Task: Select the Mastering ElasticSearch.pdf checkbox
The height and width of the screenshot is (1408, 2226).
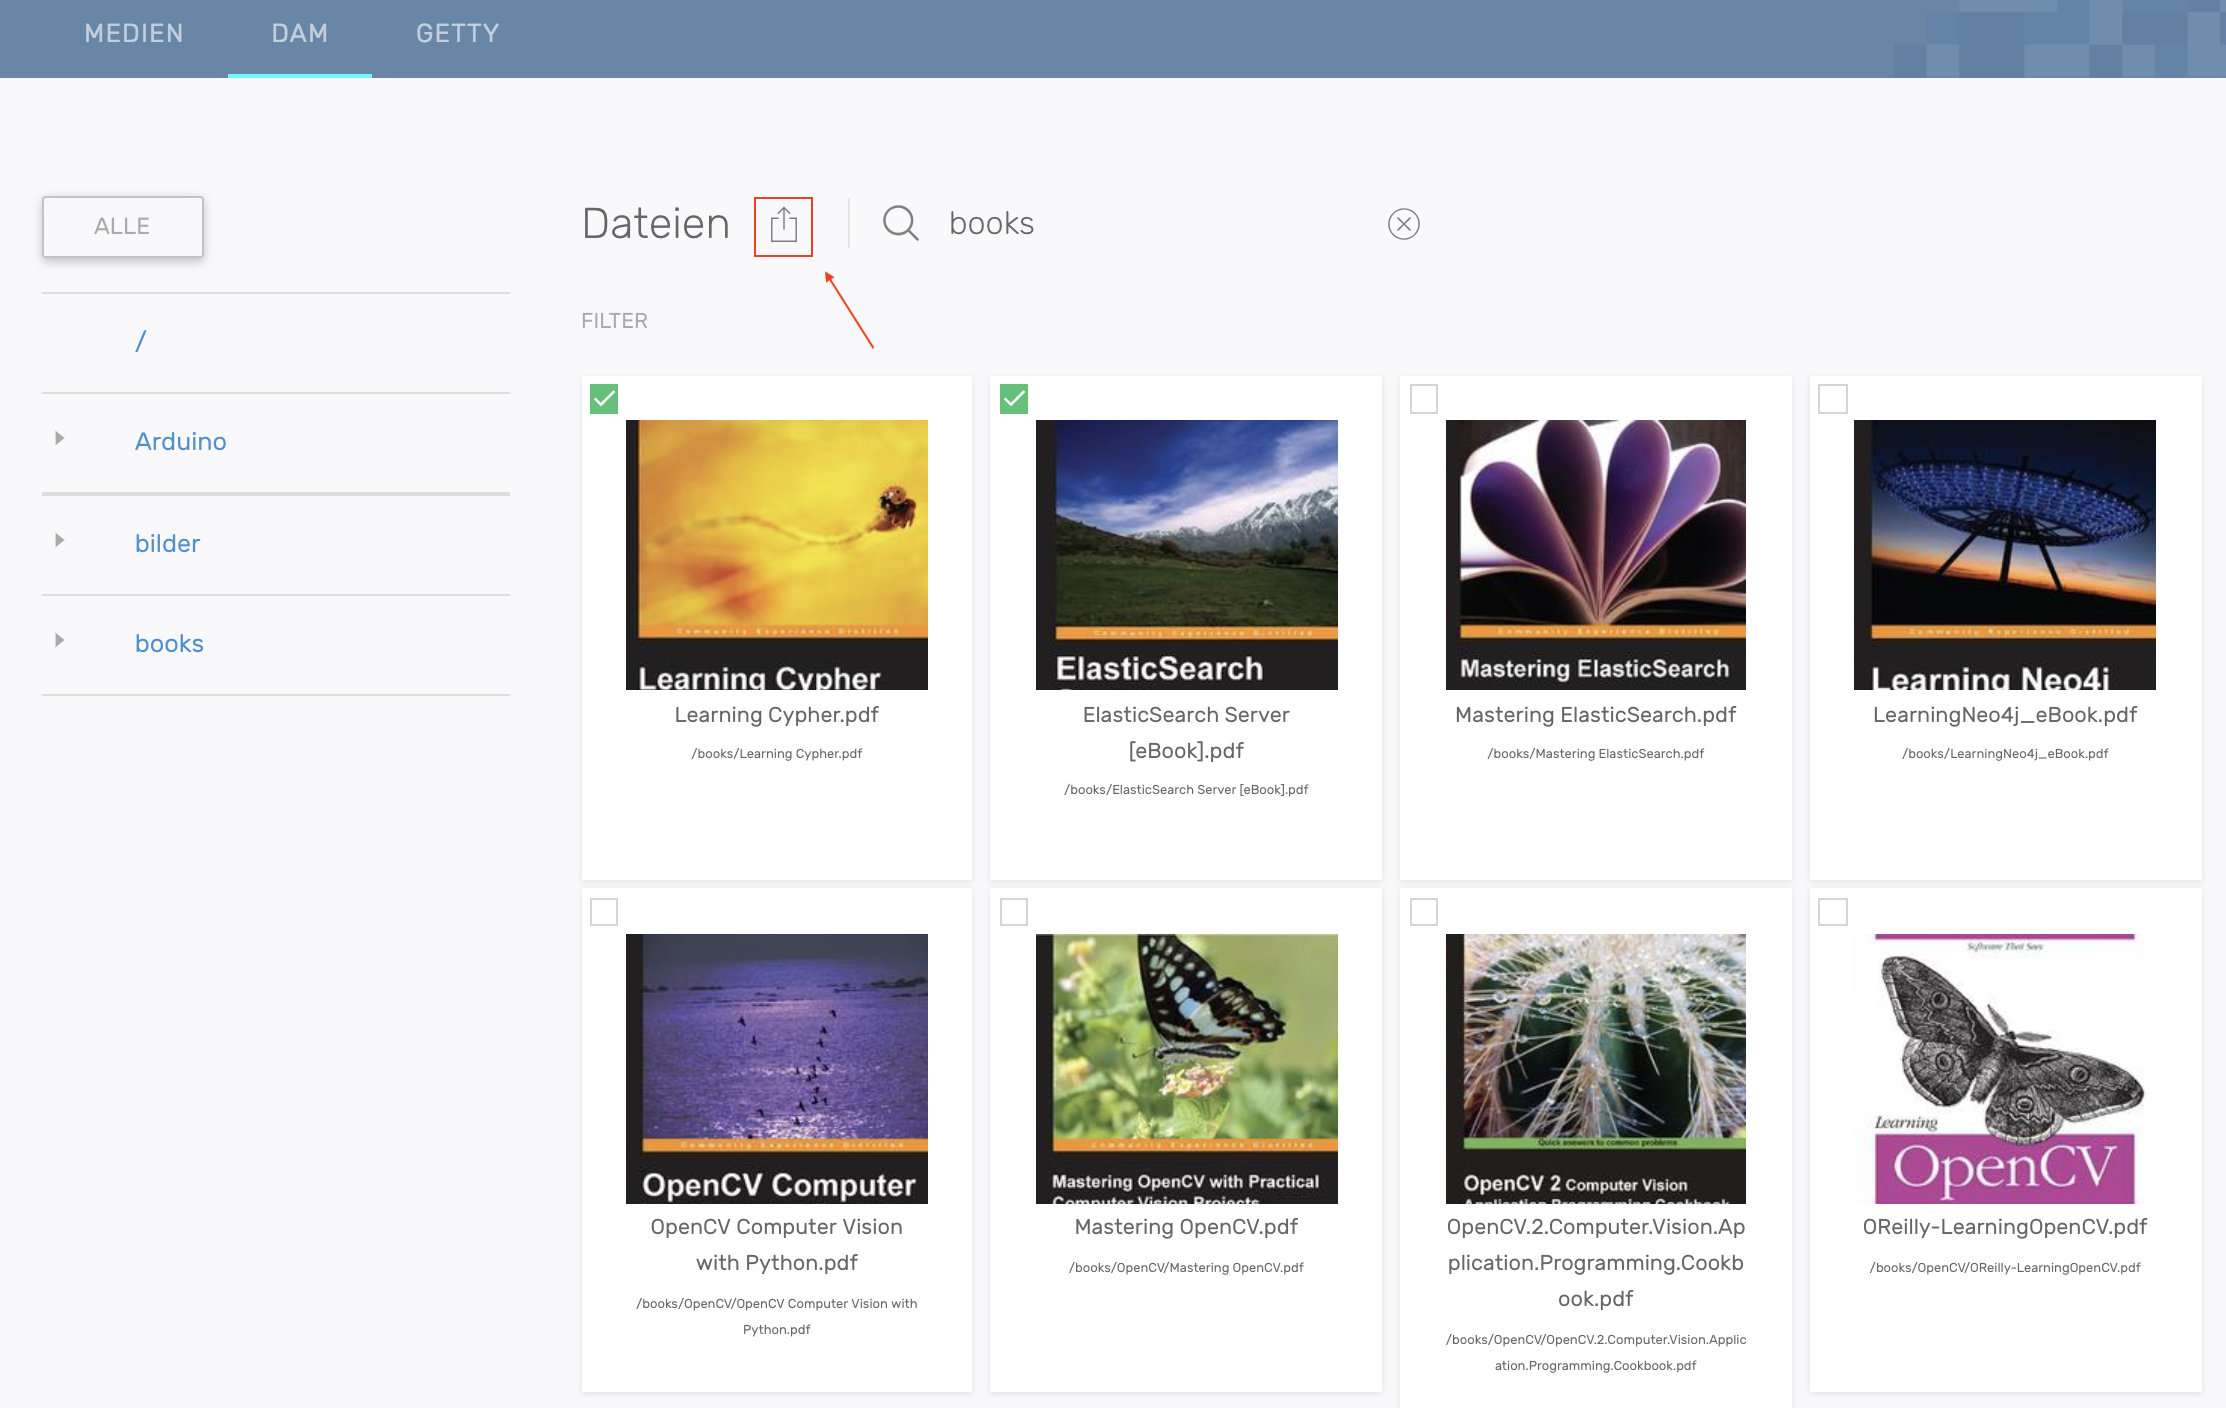Action: (x=1423, y=399)
